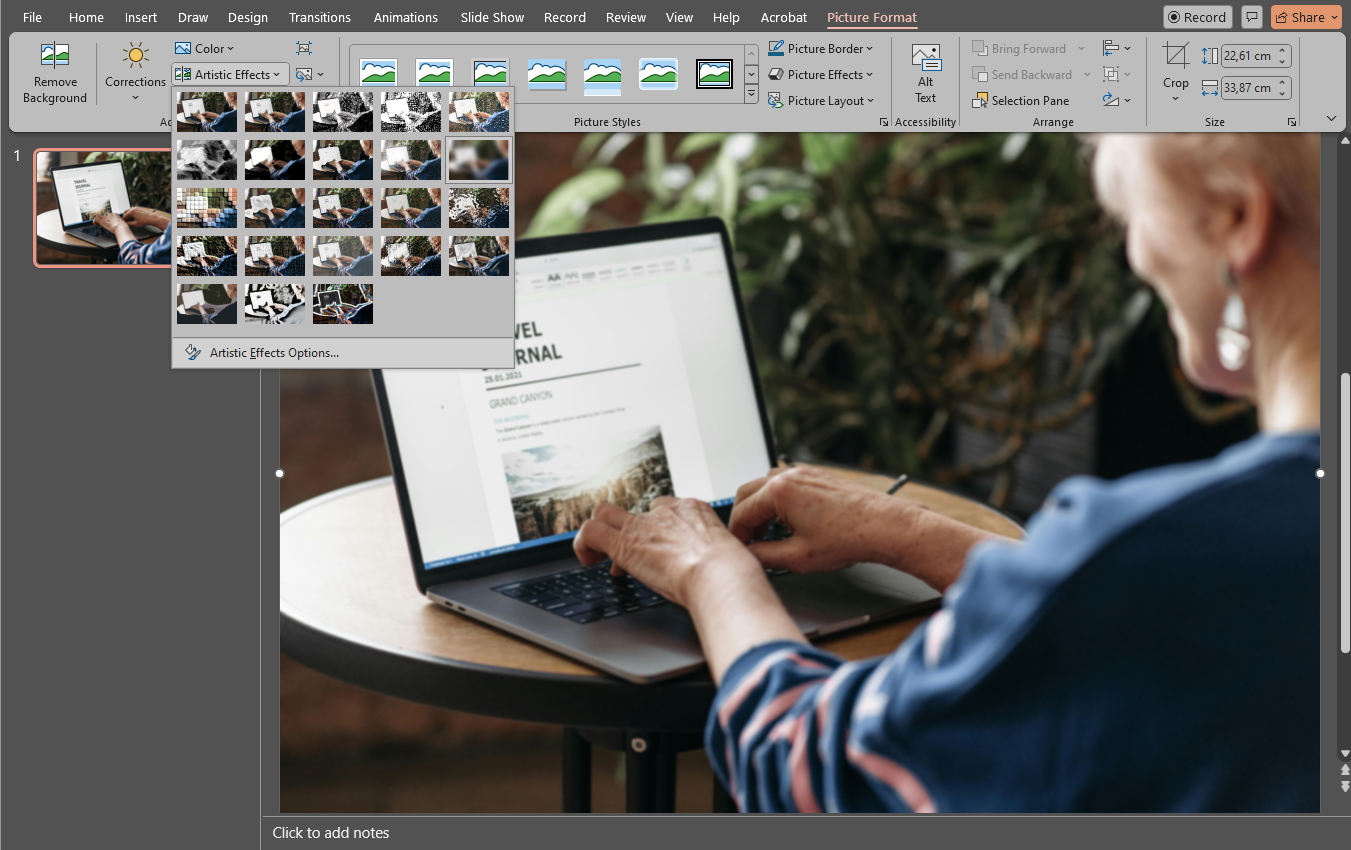This screenshot has height=850, width=1351.
Task: Collapse the Artistic Effects dropdown button
Action: [230, 74]
